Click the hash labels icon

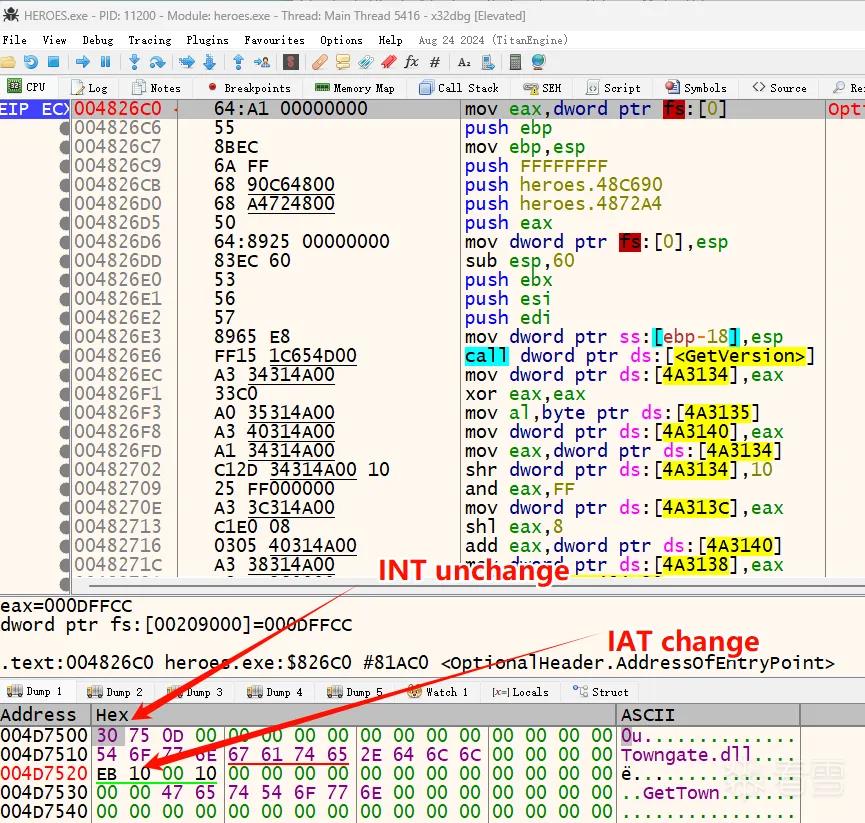click(435, 62)
